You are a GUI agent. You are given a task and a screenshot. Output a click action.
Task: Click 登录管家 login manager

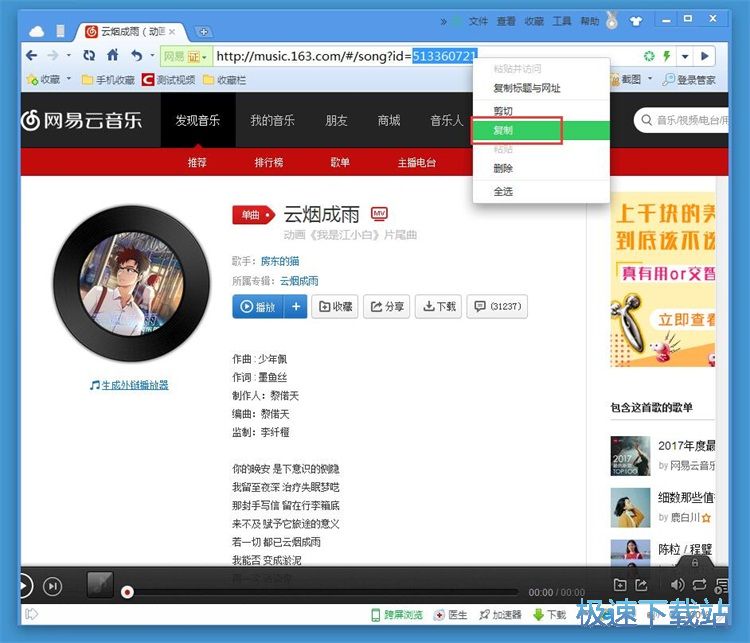click(x=689, y=79)
